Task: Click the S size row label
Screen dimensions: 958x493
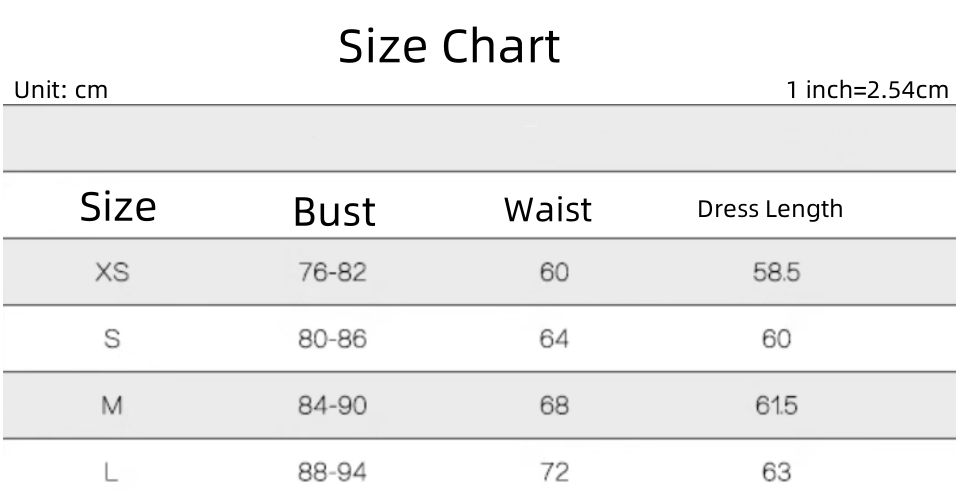Action: click(112, 339)
